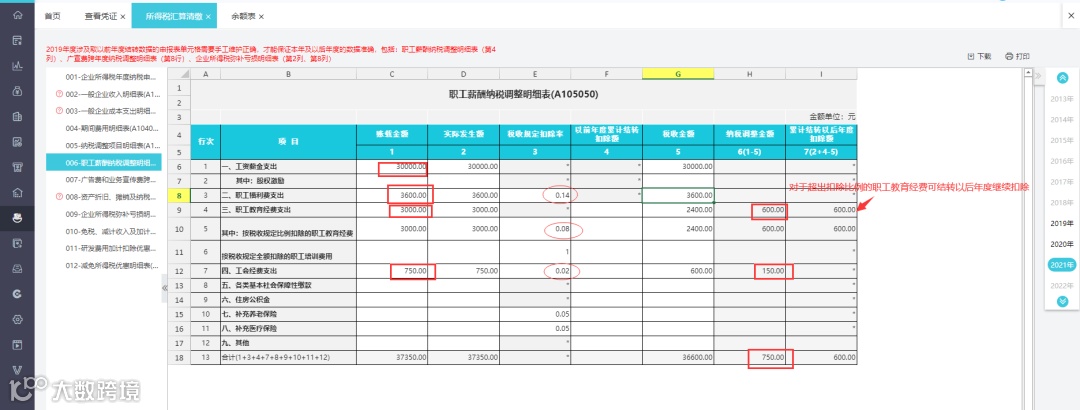This screenshot has width=1080, height=410.
Task: Click the total 税收金额 36600.00 cell
Action: [x=678, y=358]
